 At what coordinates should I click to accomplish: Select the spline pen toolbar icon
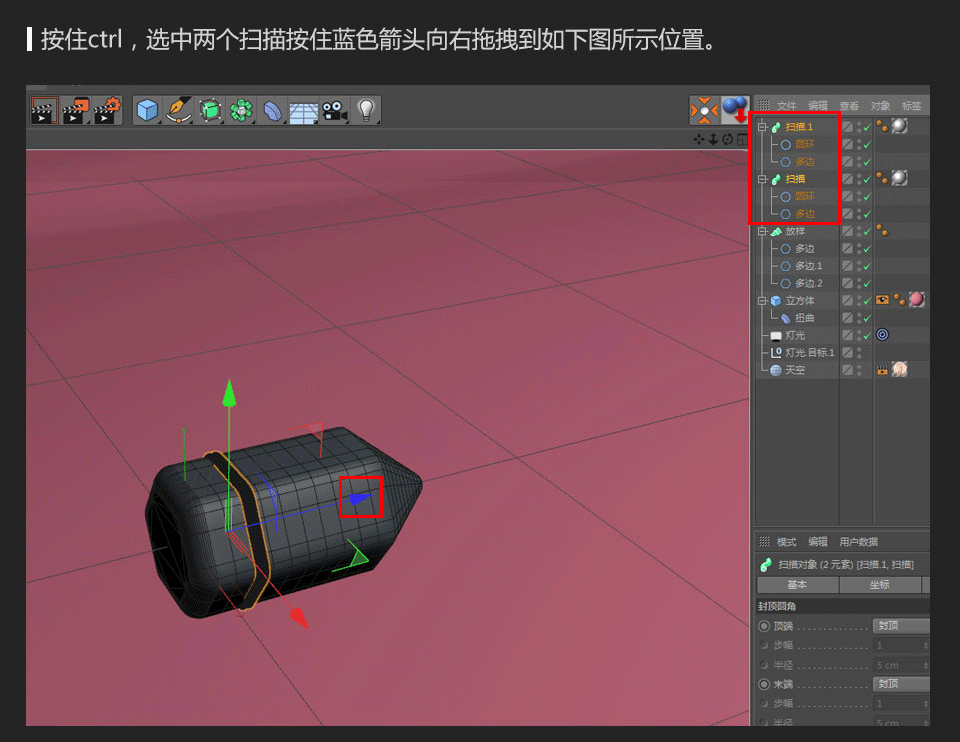point(177,110)
